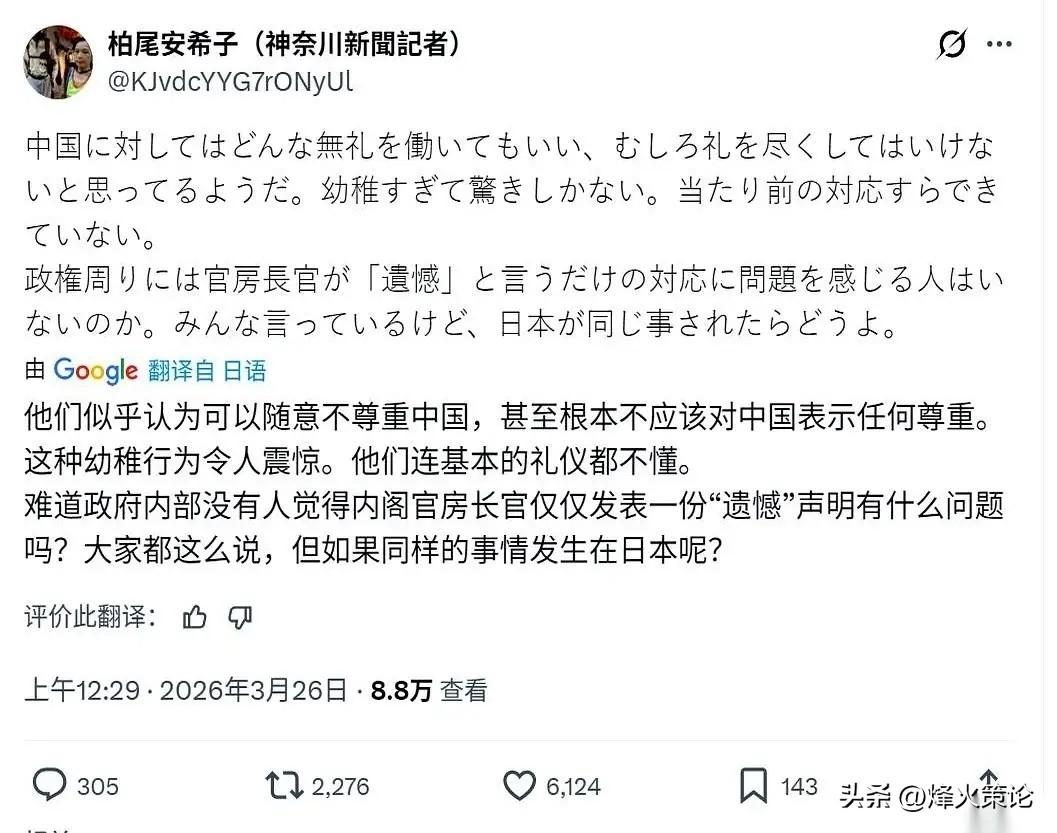Rate the translation with thumbs down
Viewport: 1057px width, 833px height.
(x=238, y=618)
